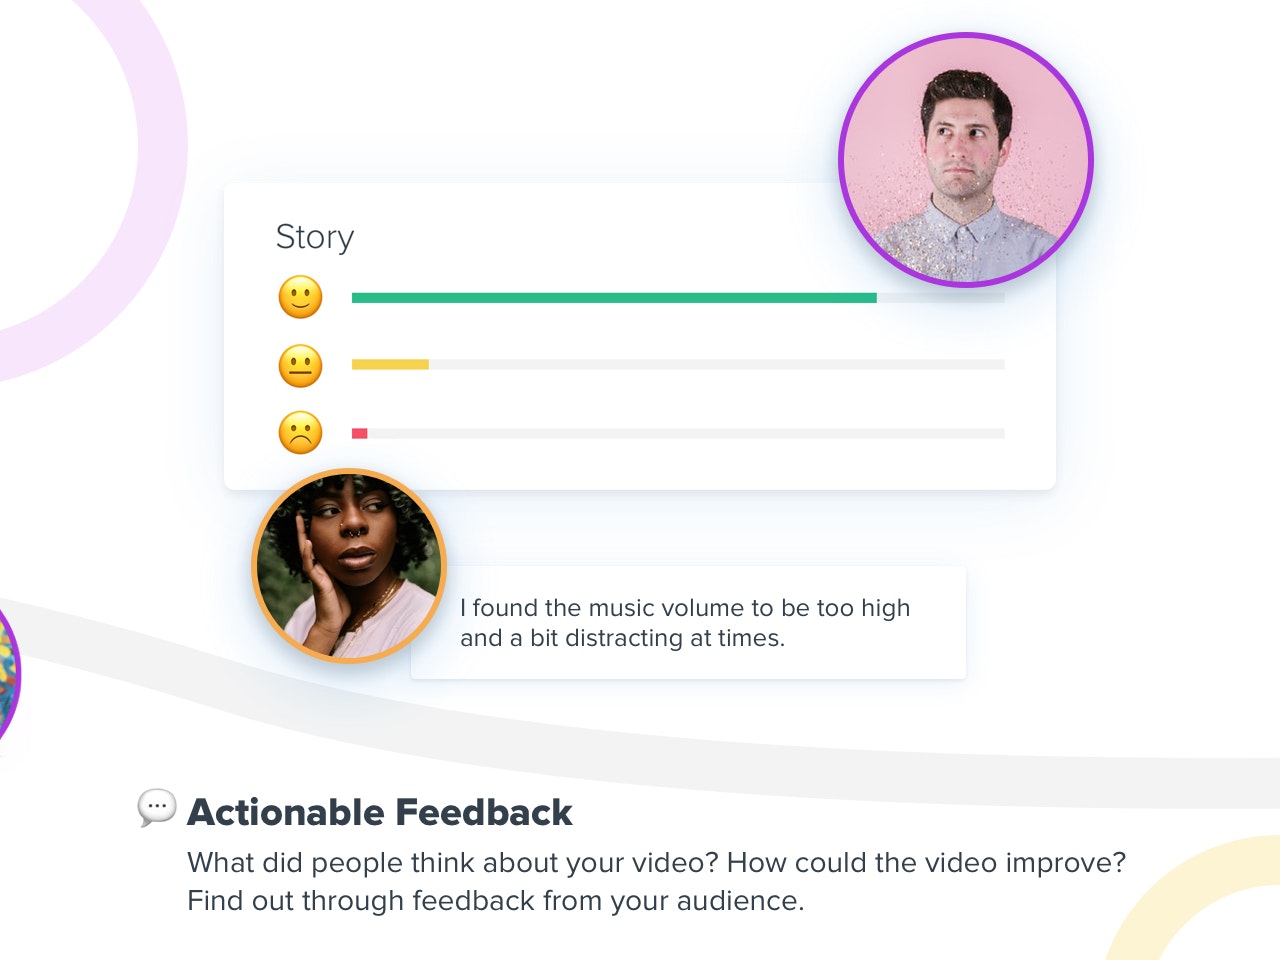Viewport: 1280px width, 960px height.
Task: Click the happy smiley face emoji
Action: pyautogui.click(x=300, y=297)
